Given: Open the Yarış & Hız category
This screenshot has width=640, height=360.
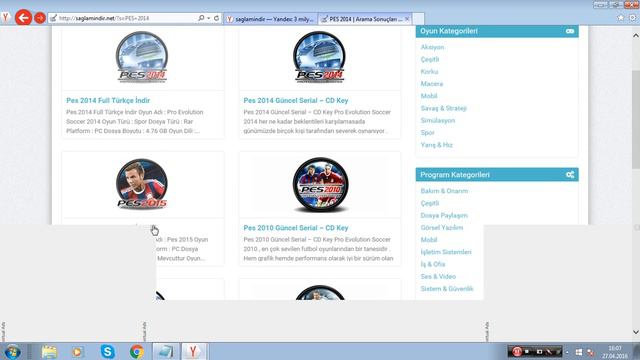Looking at the screenshot, I should pyautogui.click(x=436, y=145).
